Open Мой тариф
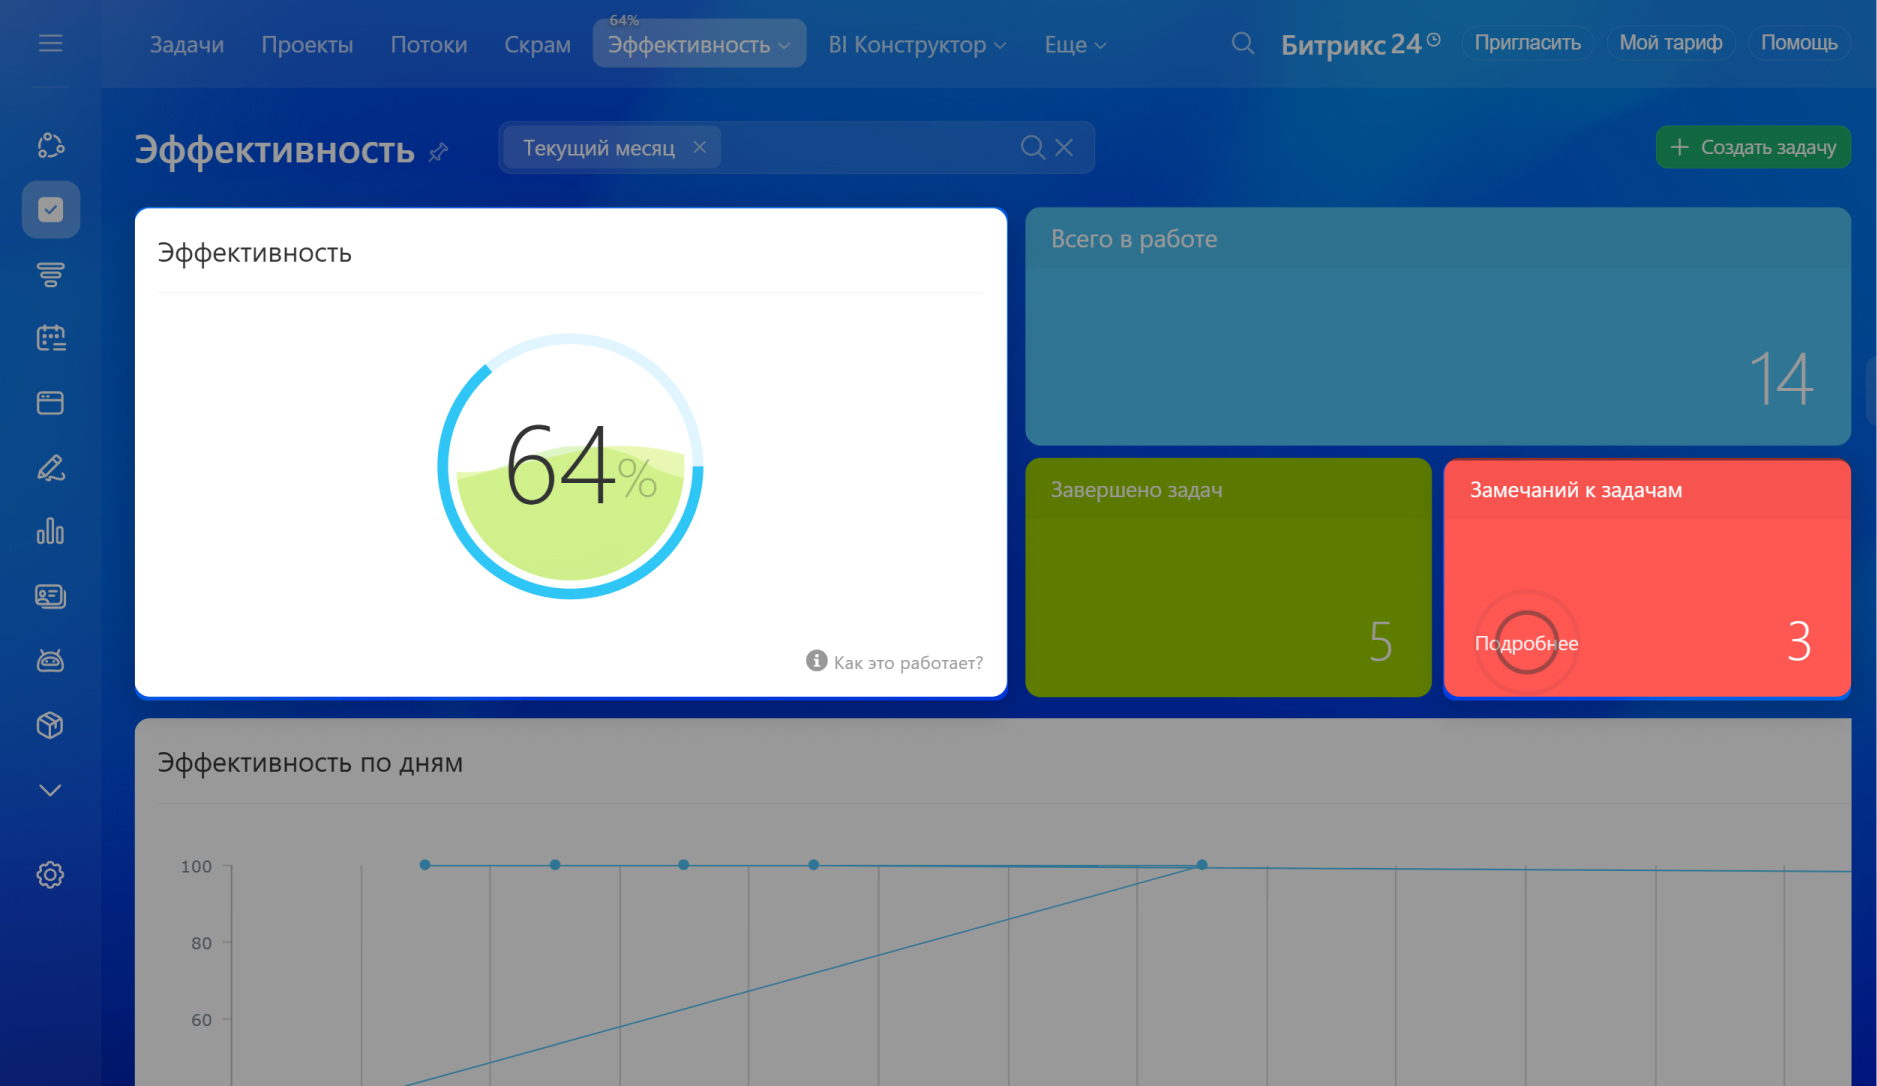This screenshot has height=1086, width=1877. [1670, 43]
